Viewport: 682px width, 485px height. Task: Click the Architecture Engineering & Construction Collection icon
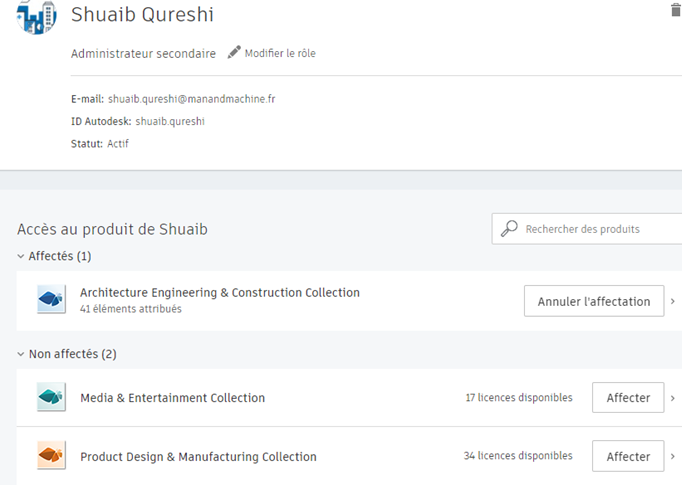point(51,299)
